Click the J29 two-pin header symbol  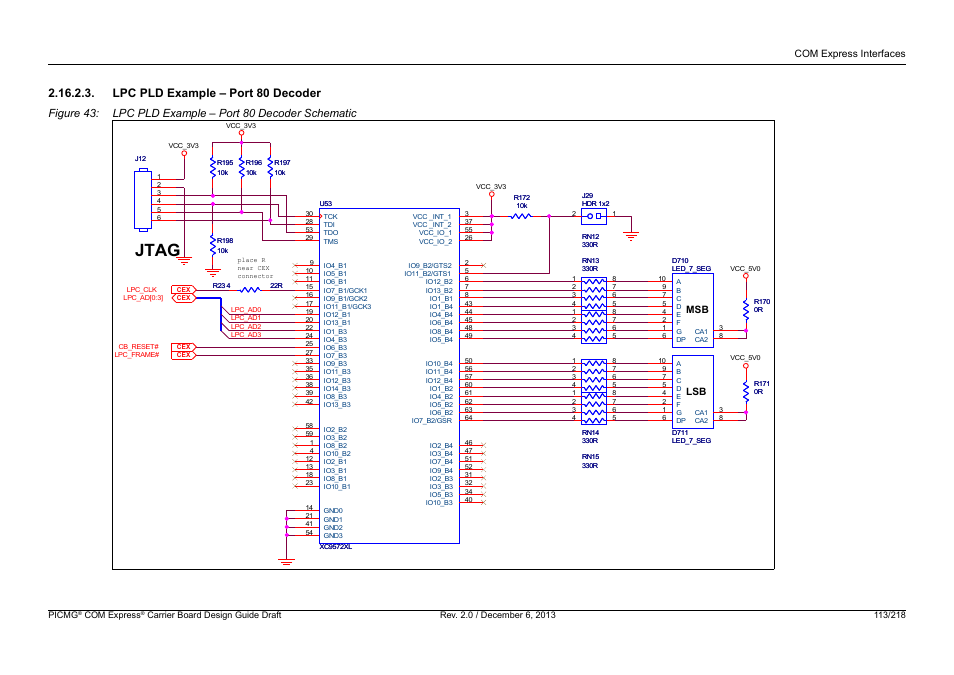pyautogui.click(x=594, y=216)
